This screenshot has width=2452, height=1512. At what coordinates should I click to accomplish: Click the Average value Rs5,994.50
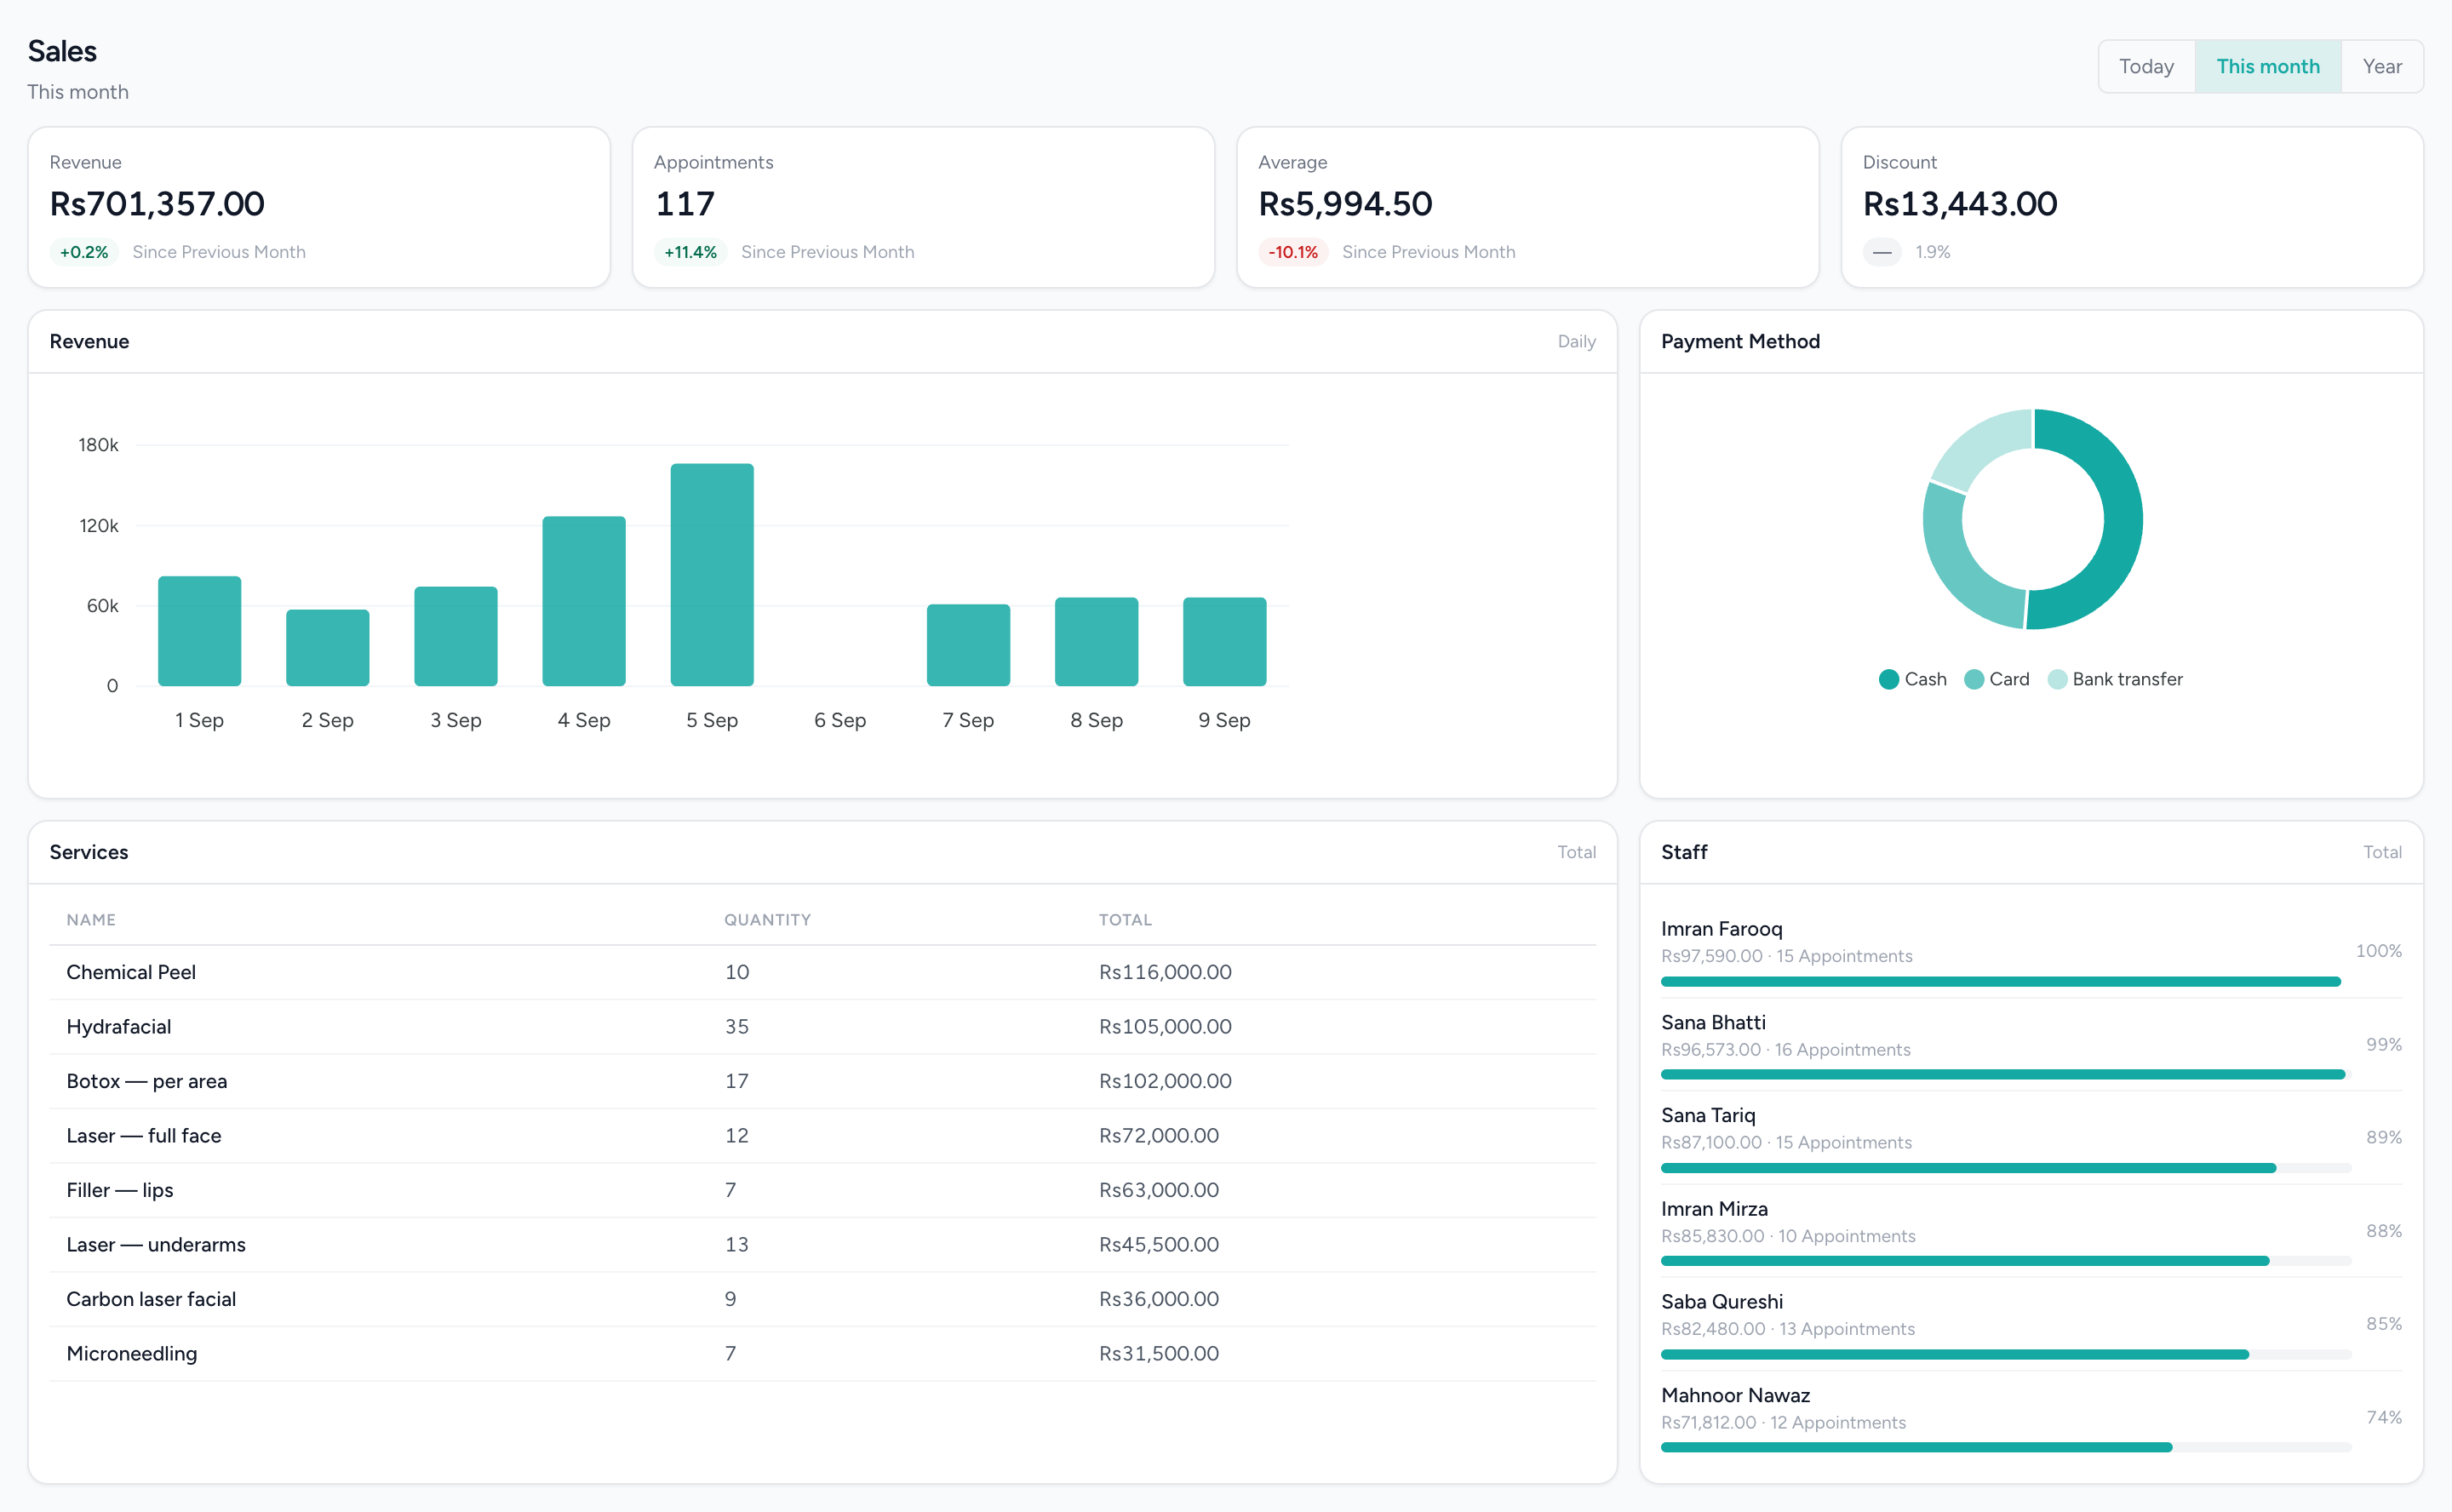click(x=1345, y=204)
